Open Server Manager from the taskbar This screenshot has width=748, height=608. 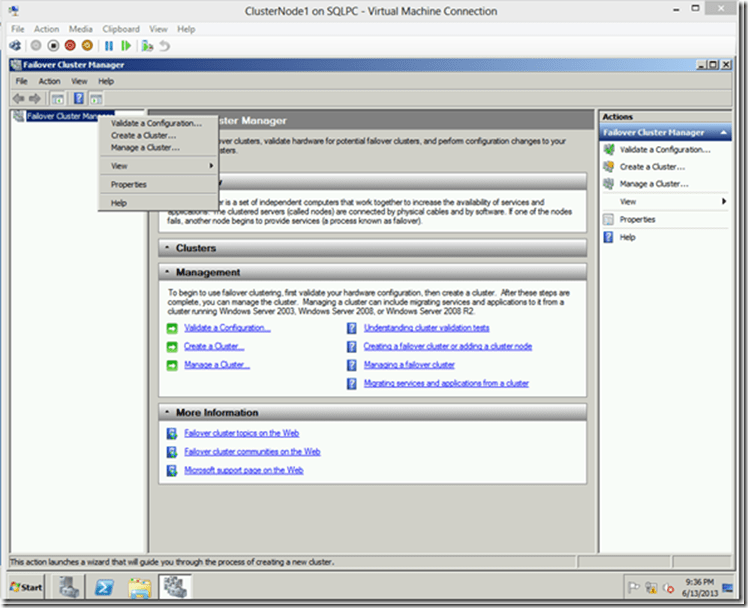point(70,586)
